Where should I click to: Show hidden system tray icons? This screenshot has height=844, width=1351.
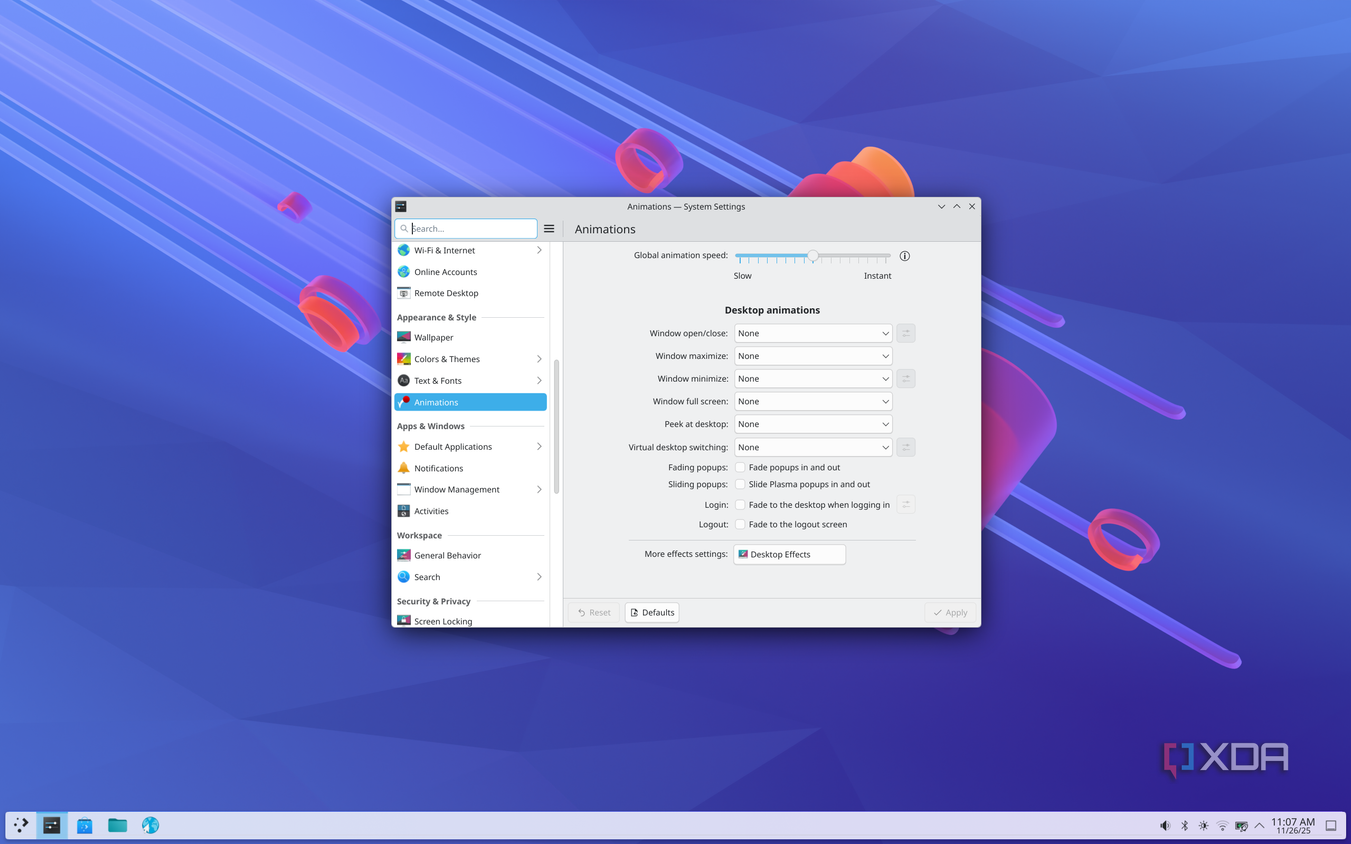click(x=1259, y=826)
